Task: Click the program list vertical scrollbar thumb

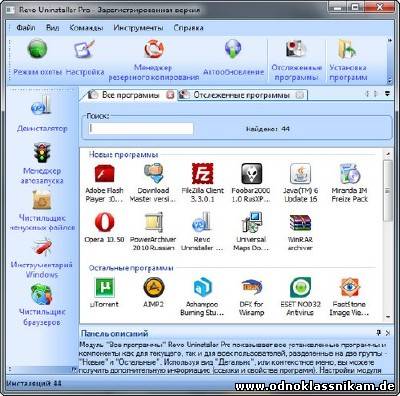Action: (x=387, y=190)
